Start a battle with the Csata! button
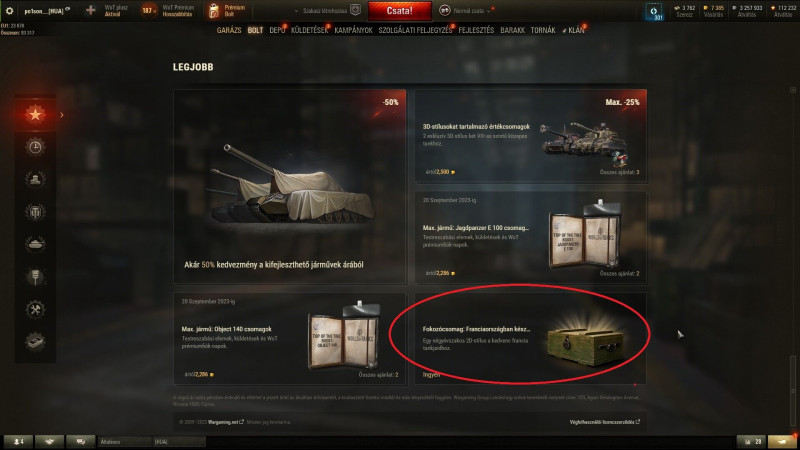800x450 pixels. (x=399, y=10)
